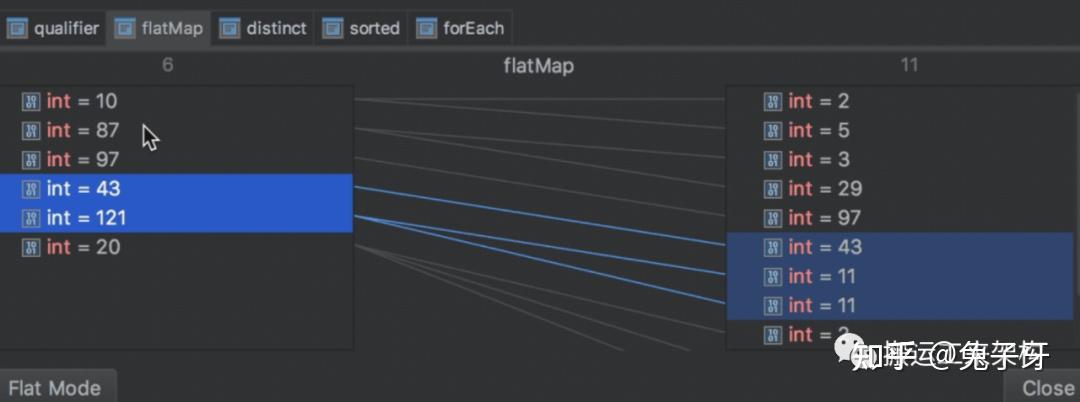Switch to the qualifier tab
Viewport: 1080px width, 402px height.
pos(53,28)
